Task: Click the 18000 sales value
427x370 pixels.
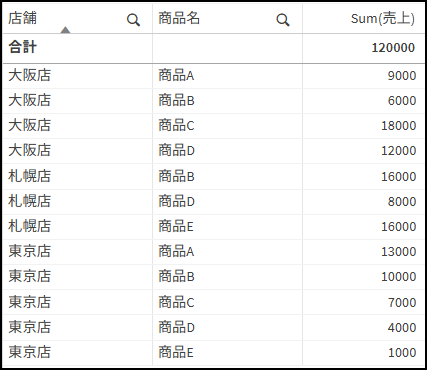Action: pyautogui.click(x=399, y=126)
